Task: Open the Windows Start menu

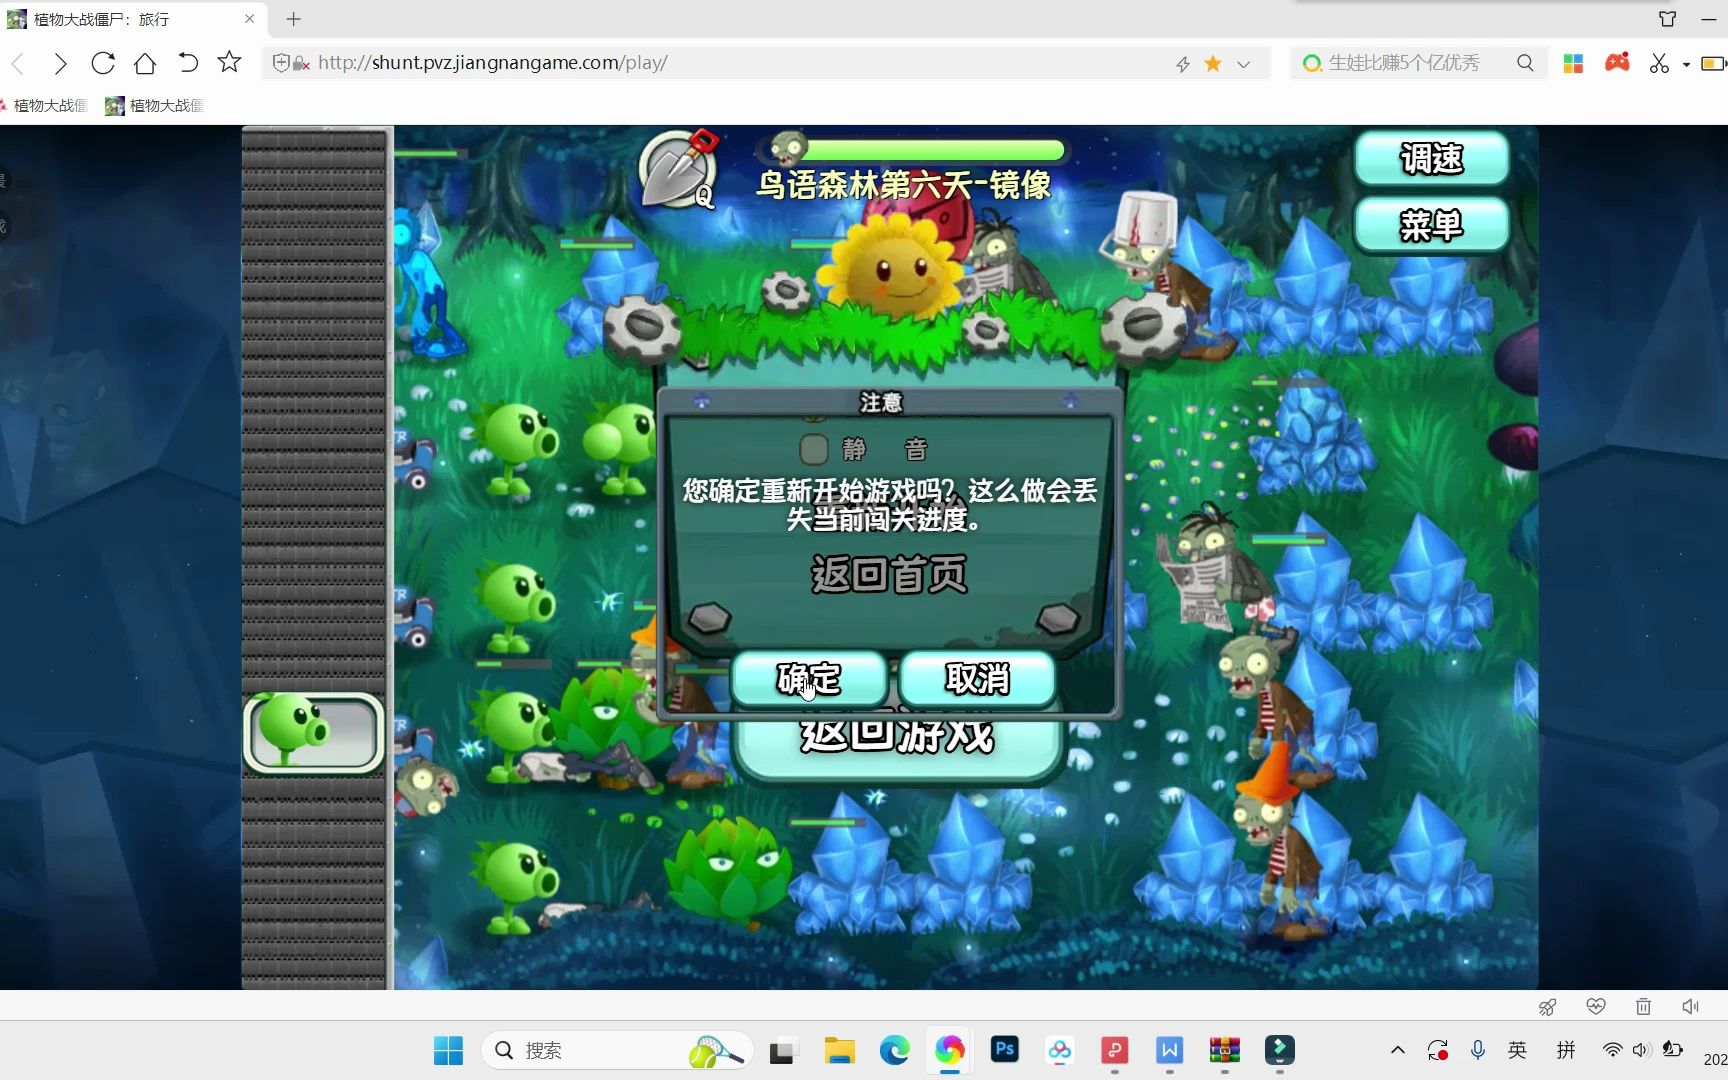Action: (448, 1050)
